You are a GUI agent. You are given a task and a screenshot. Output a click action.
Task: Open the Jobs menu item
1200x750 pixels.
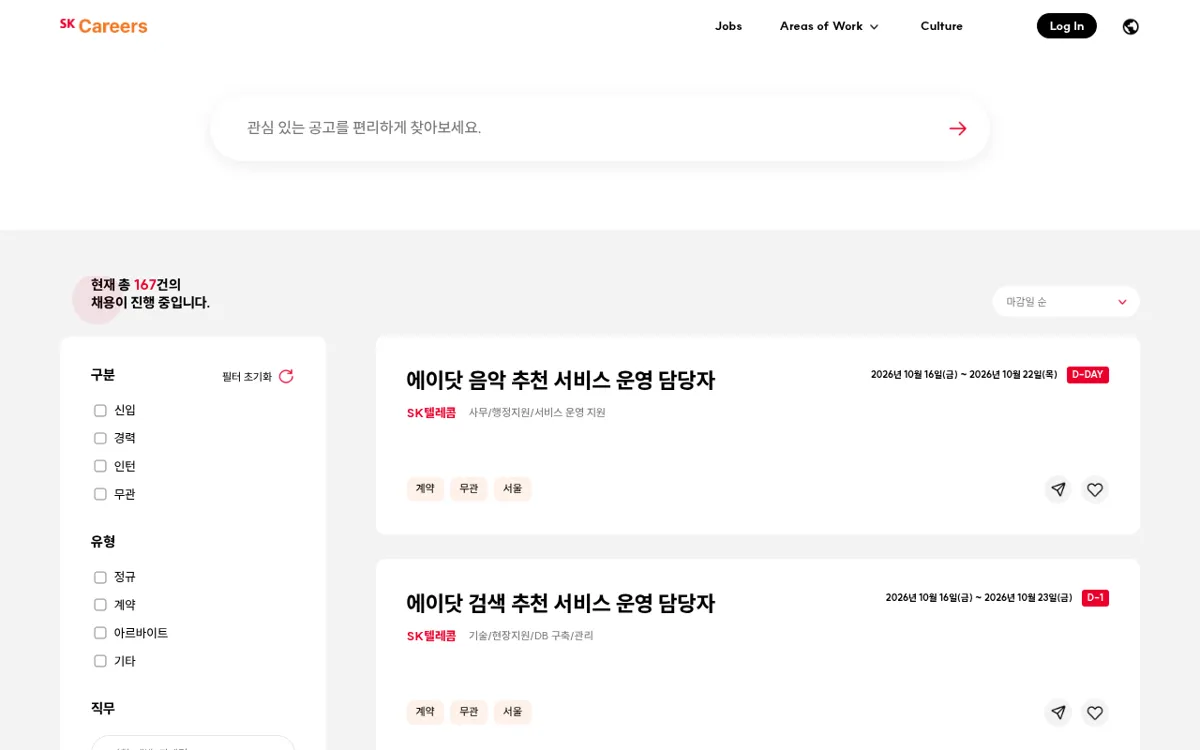coord(728,26)
